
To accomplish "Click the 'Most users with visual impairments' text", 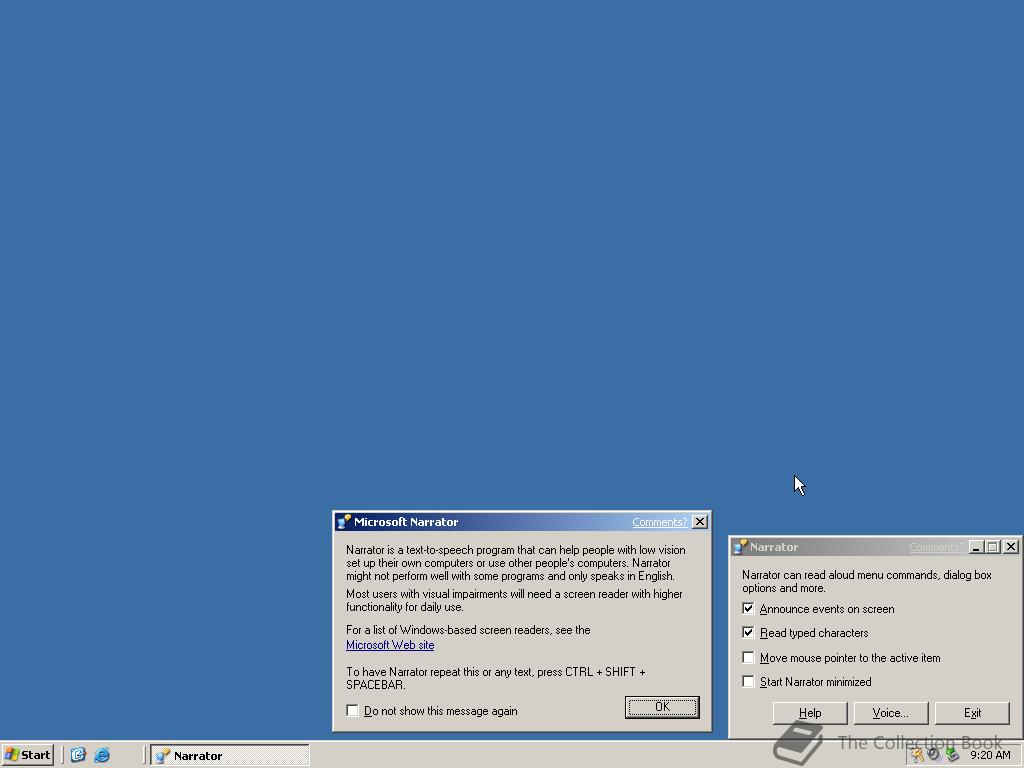I will 515,600.
